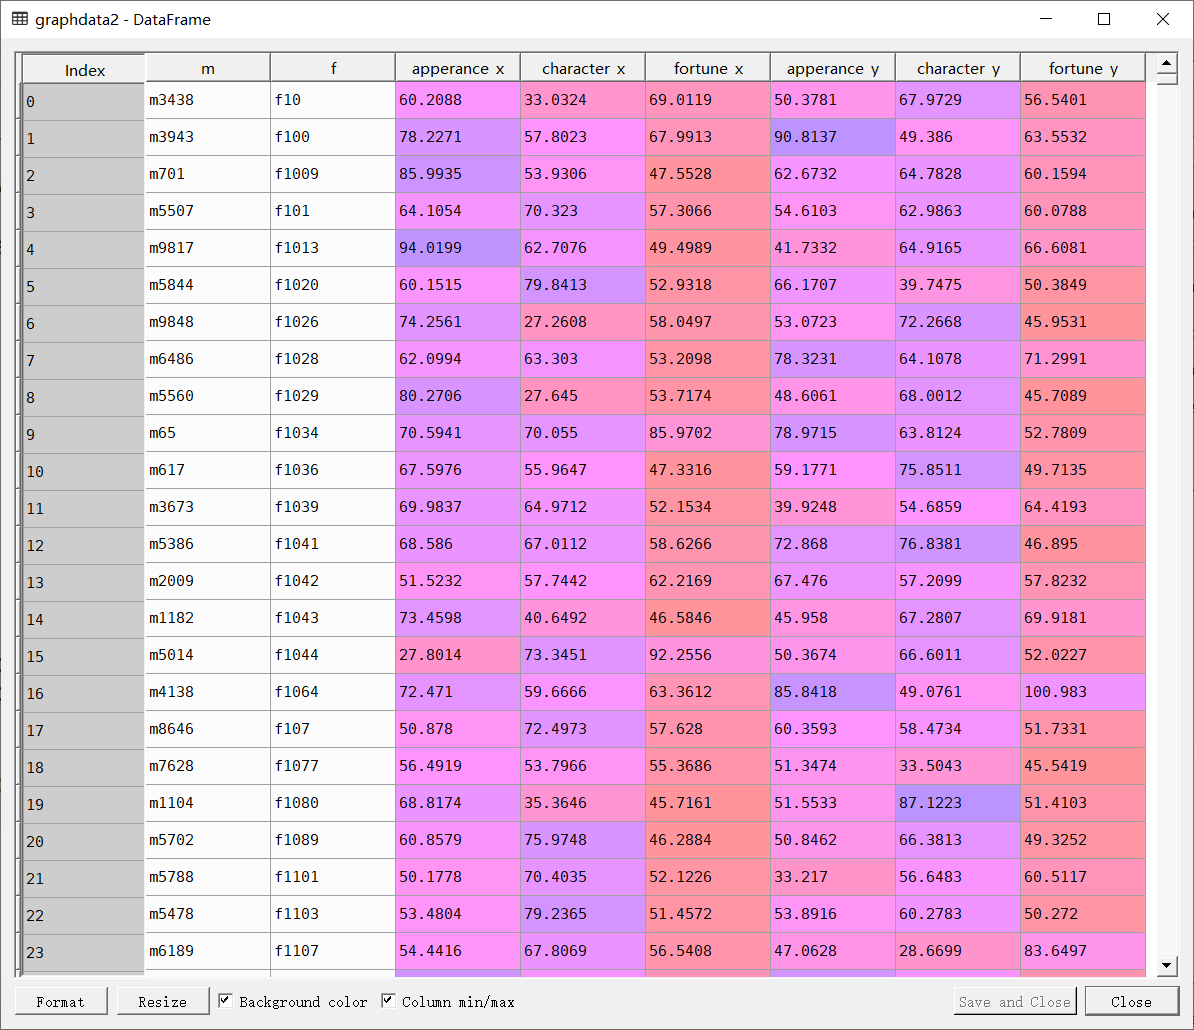Click the Resize button
This screenshot has height=1030, width=1194.
[x=162, y=1001]
